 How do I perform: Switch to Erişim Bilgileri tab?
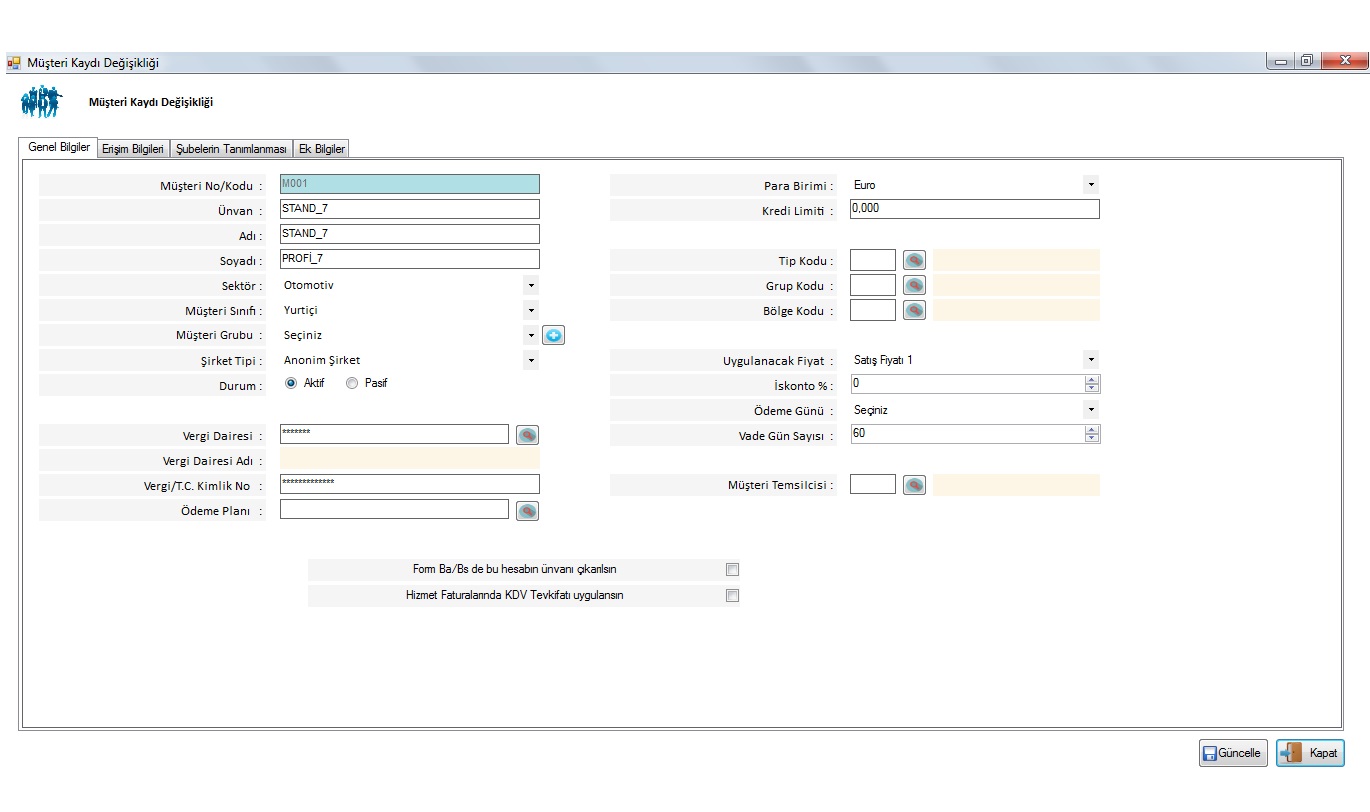133,149
